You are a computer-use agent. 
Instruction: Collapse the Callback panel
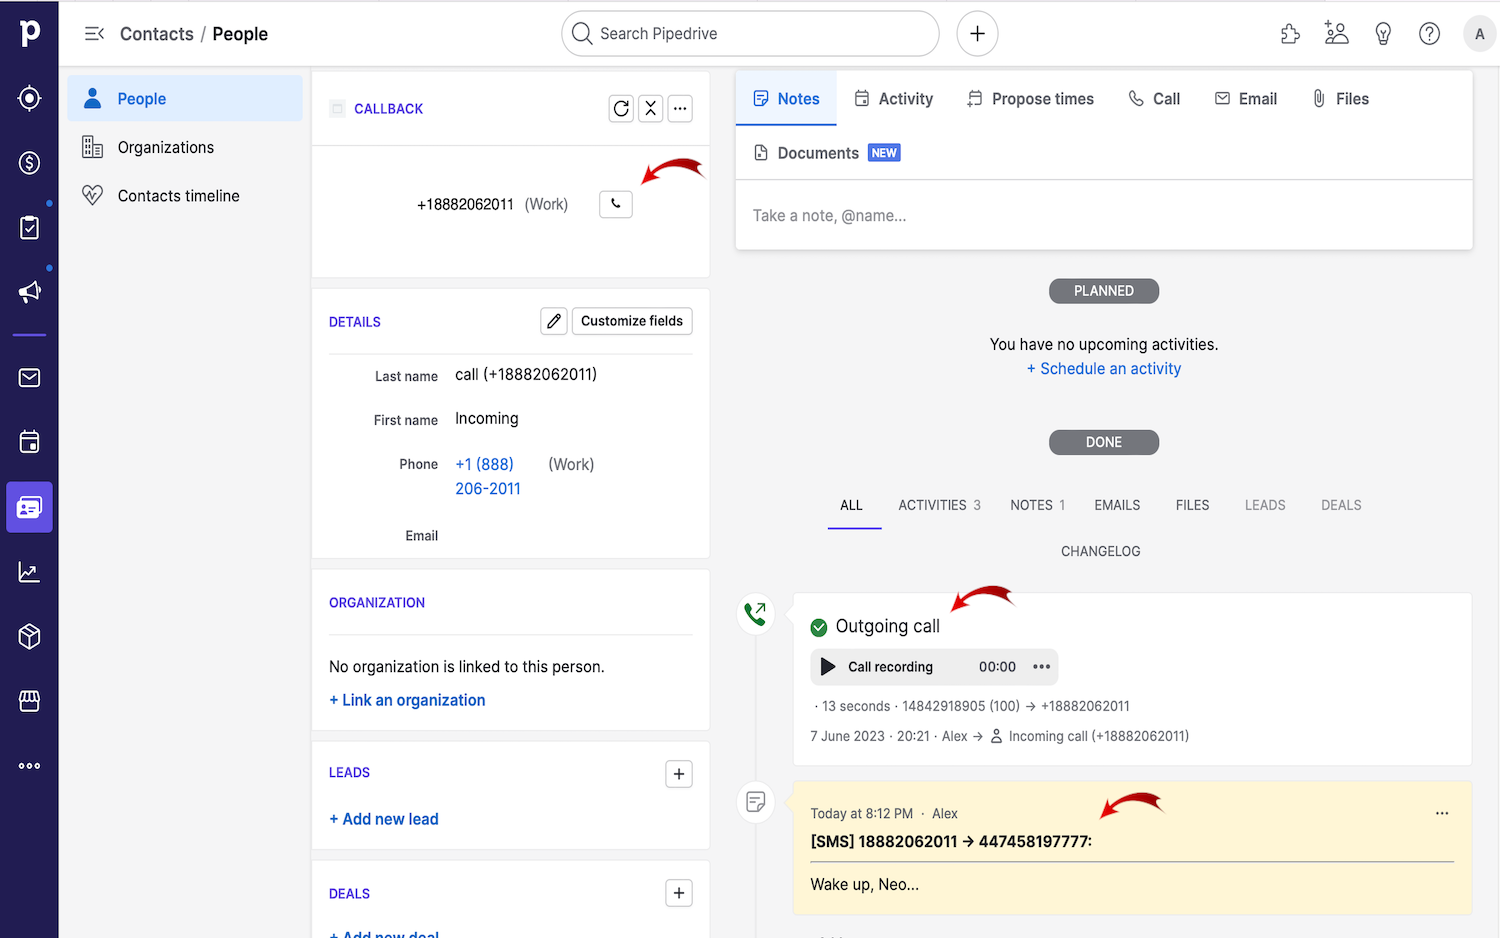650,108
